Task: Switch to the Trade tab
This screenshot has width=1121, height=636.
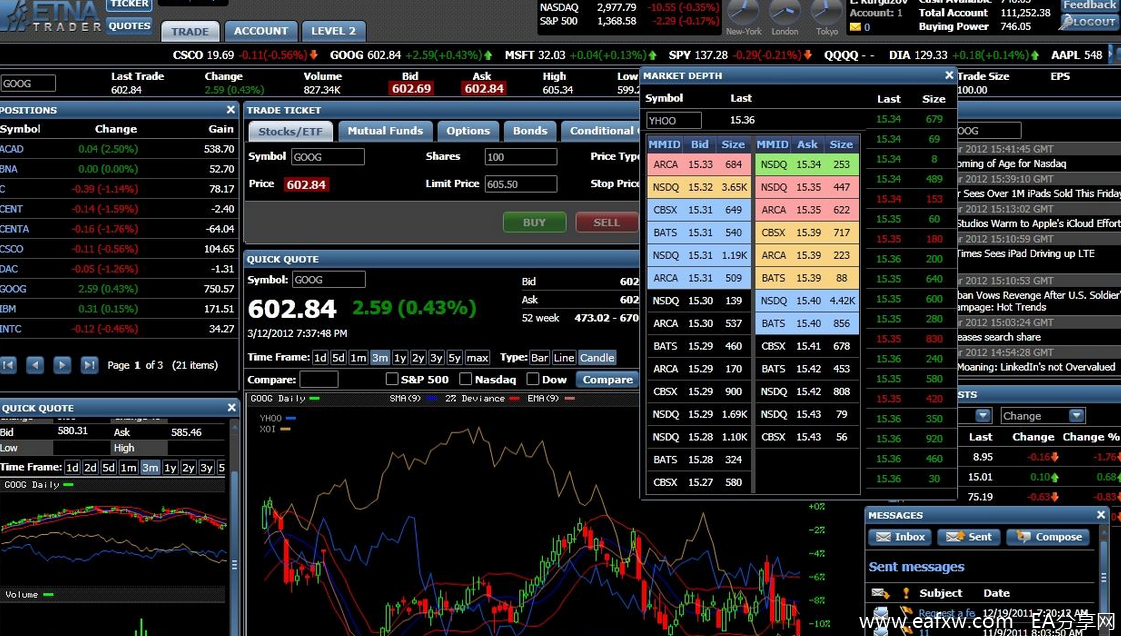Action: coord(190,31)
